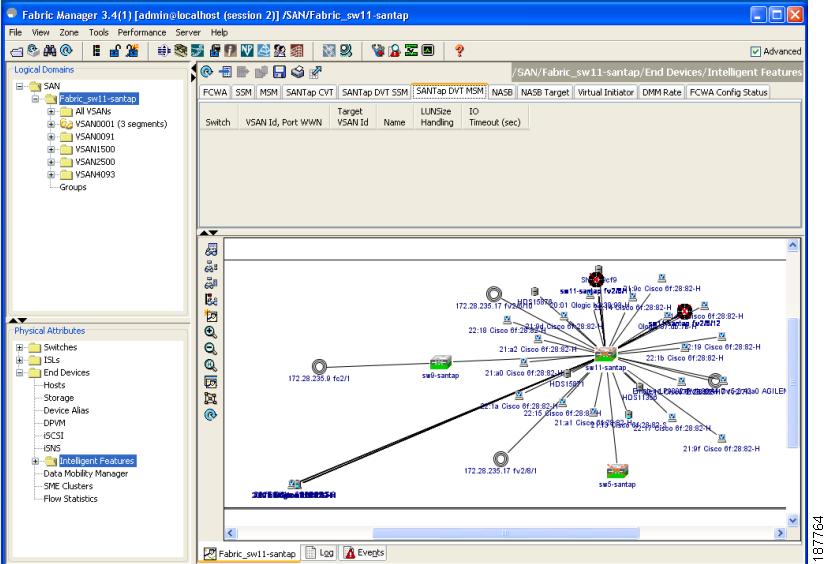Click the refresh map swirl icon on the map toolbar
The width and height of the screenshot is (829, 564).
tap(210, 415)
